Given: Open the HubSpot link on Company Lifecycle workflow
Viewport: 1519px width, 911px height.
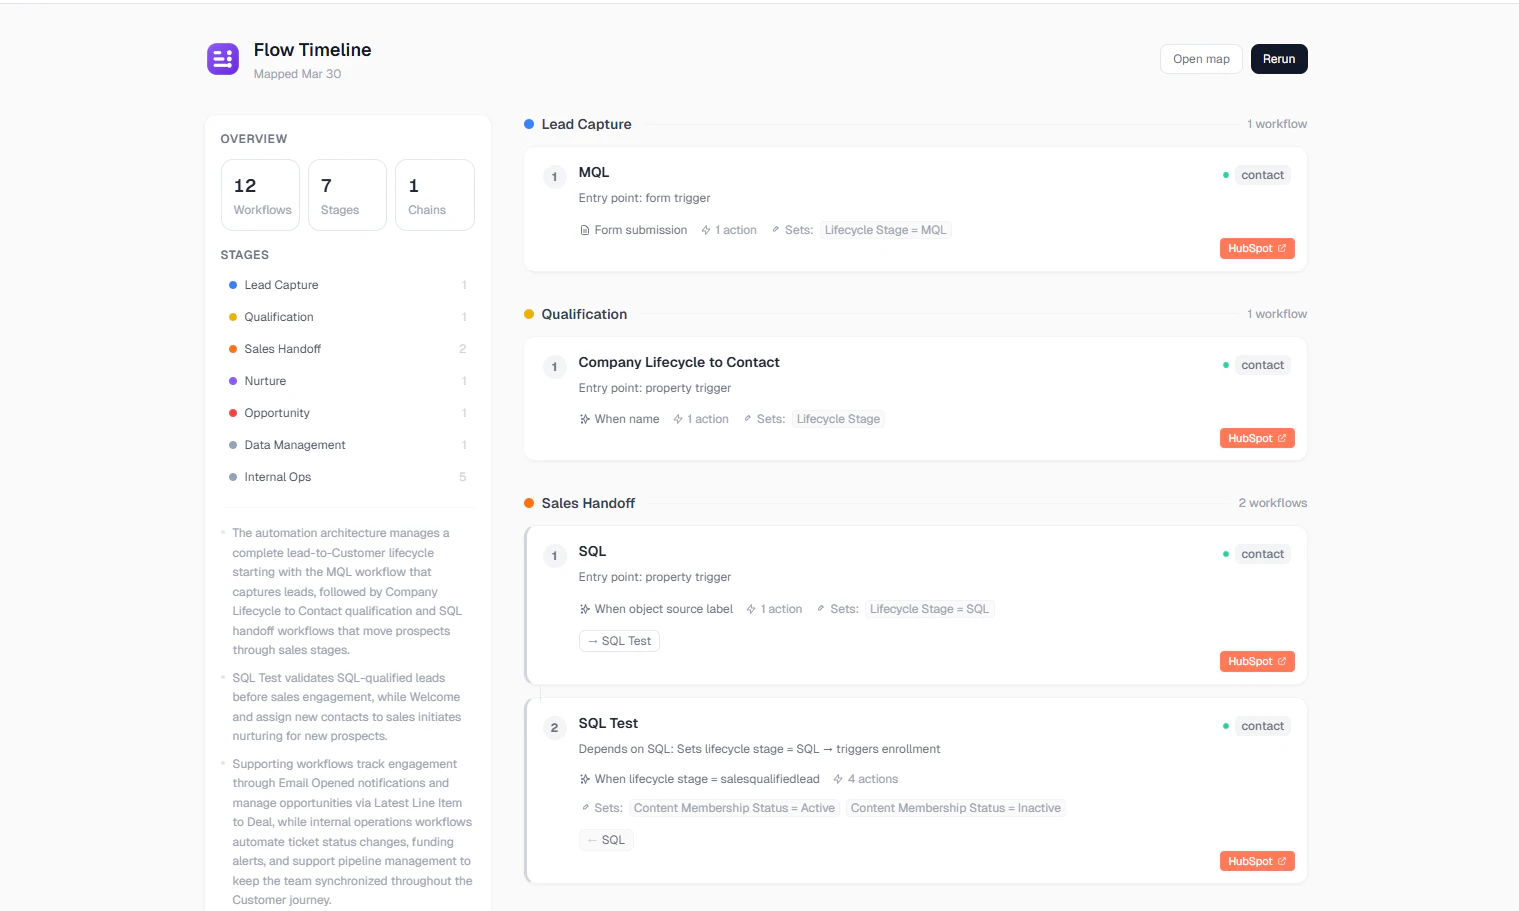Looking at the screenshot, I should pos(1256,437).
